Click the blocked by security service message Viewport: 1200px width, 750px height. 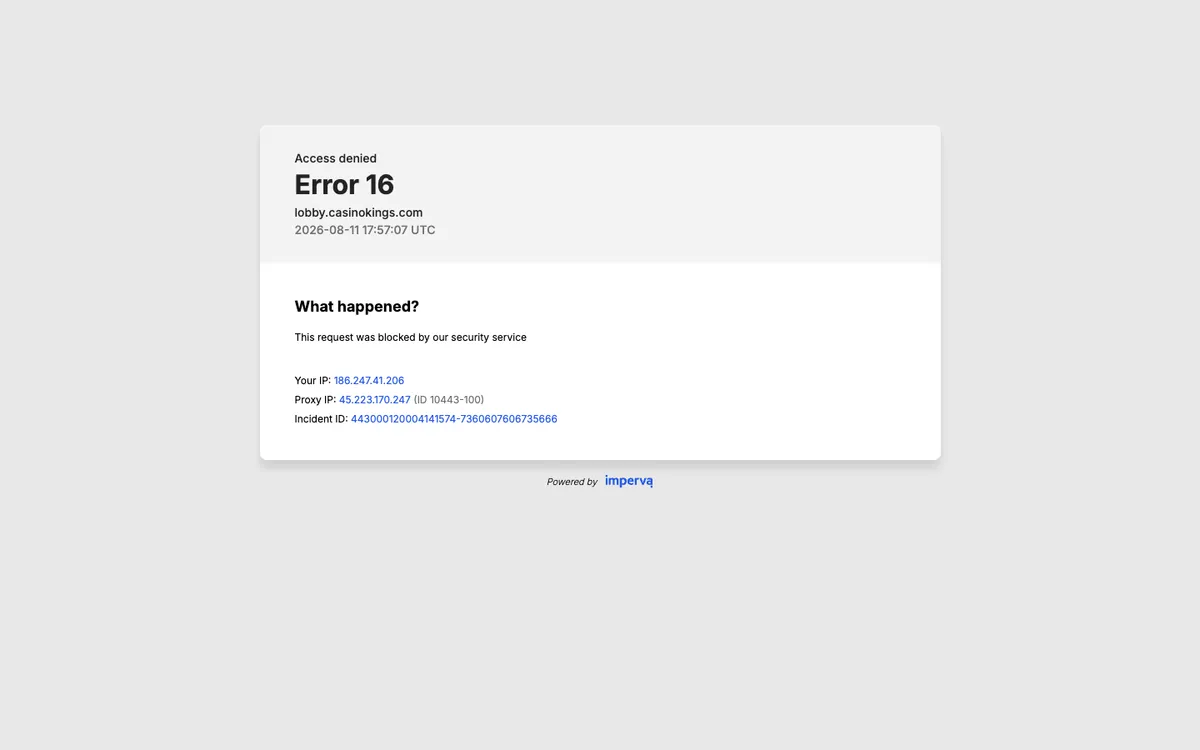[x=411, y=338]
